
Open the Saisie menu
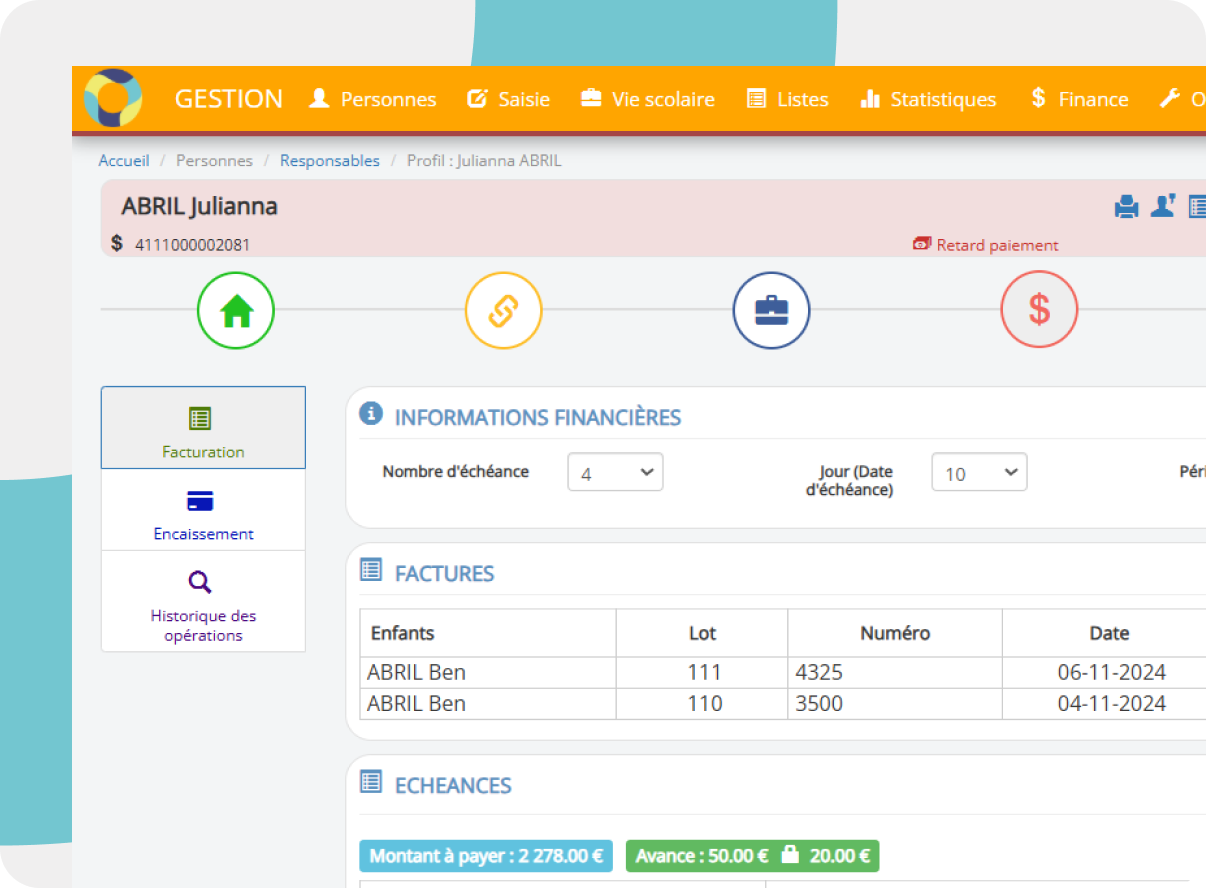508,99
